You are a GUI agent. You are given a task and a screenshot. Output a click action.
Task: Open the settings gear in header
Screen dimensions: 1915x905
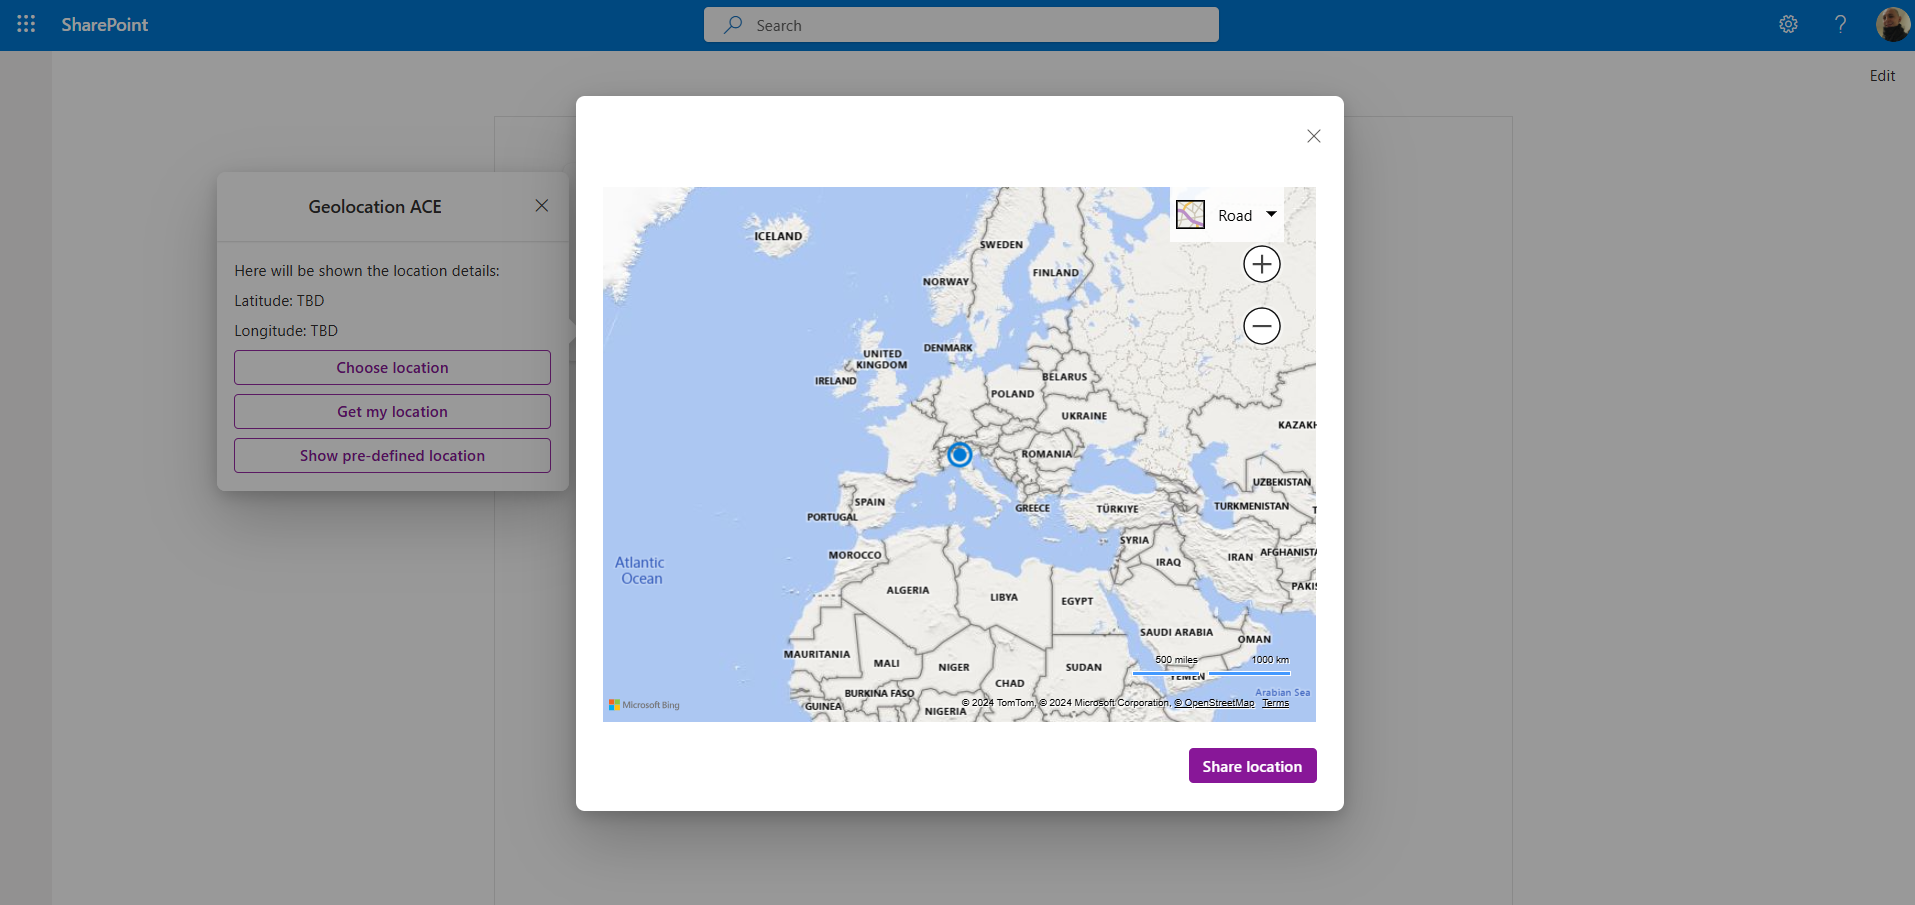1788,24
